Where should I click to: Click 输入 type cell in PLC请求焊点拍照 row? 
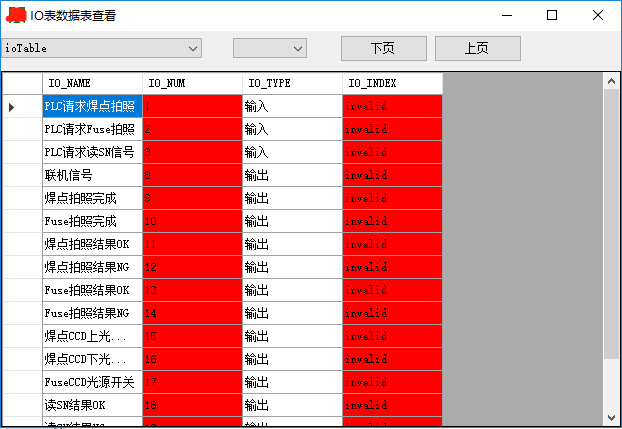(x=292, y=106)
